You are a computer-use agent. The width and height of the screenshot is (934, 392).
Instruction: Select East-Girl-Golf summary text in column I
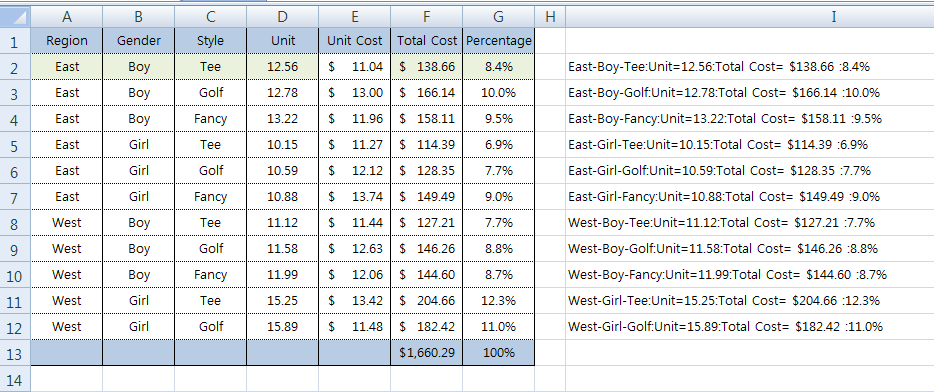coord(720,171)
